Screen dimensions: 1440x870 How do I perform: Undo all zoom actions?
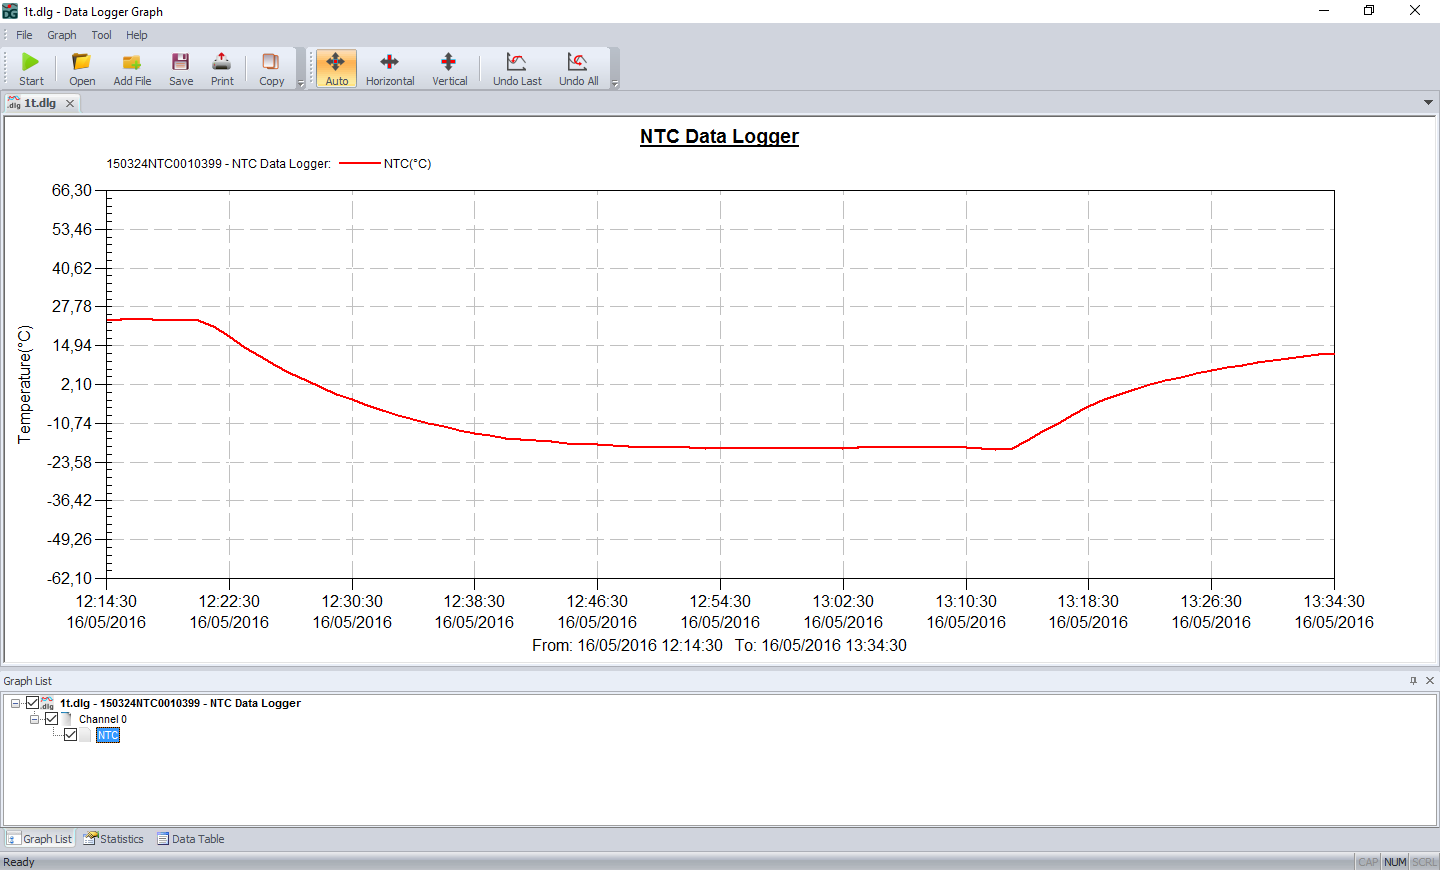pos(578,68)
